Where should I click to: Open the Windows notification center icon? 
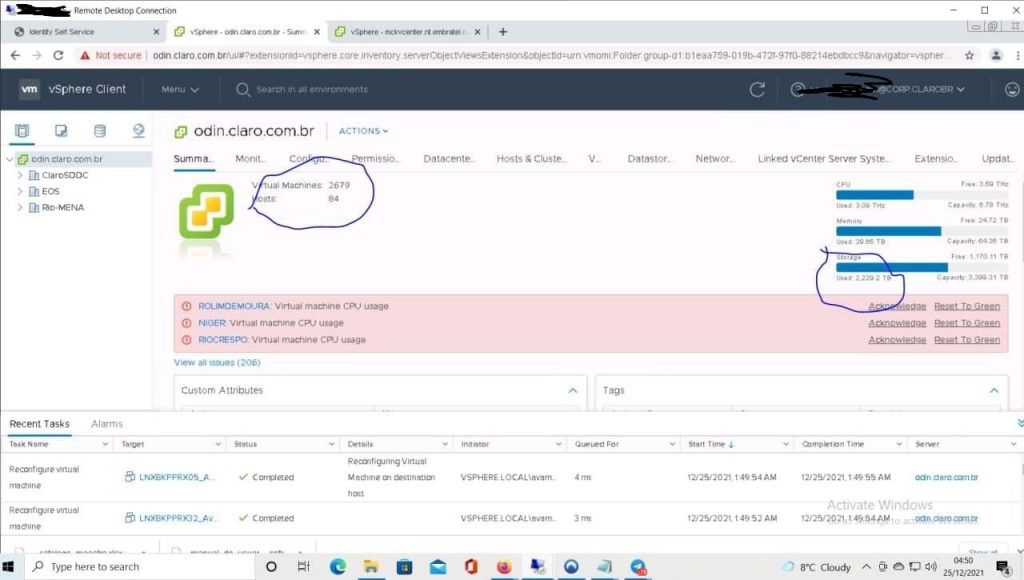coord(1003,566)
